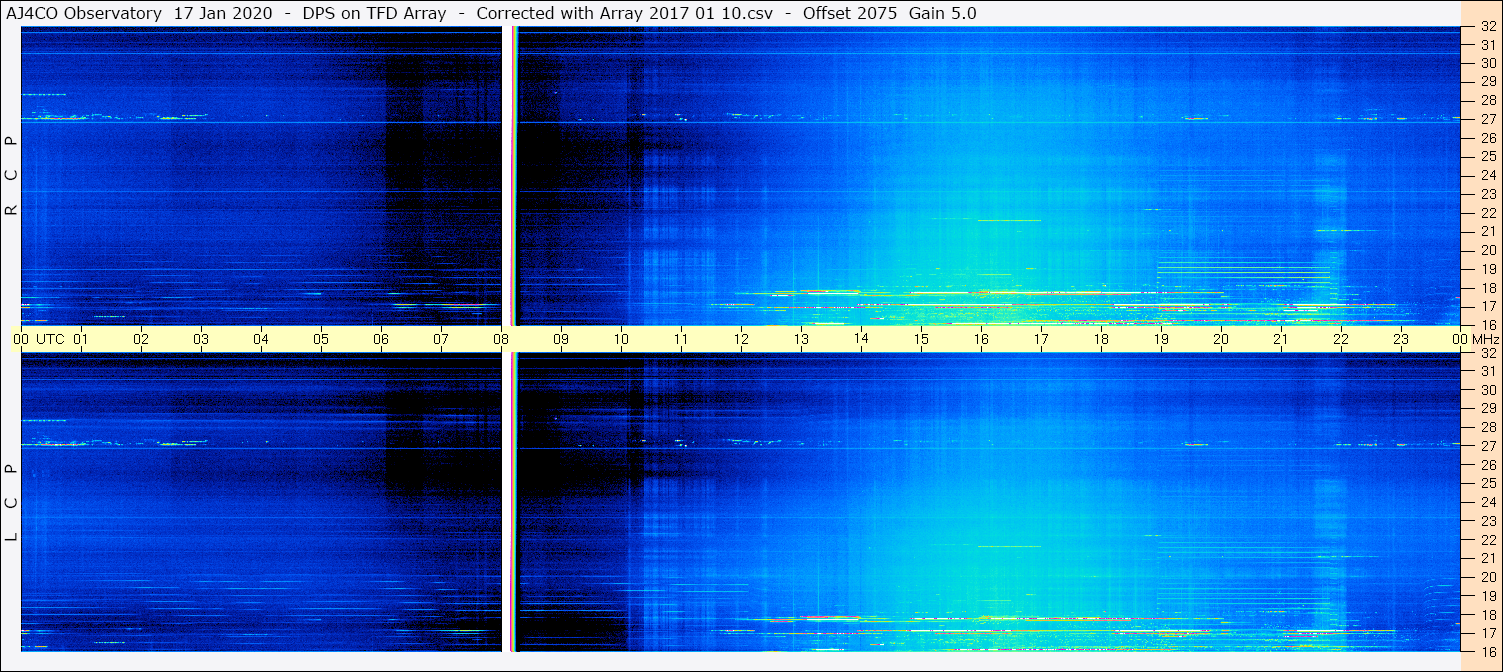
Task: Click the 20 MHz tick of the RCP spectrogram
Action: coord(1487,250)
